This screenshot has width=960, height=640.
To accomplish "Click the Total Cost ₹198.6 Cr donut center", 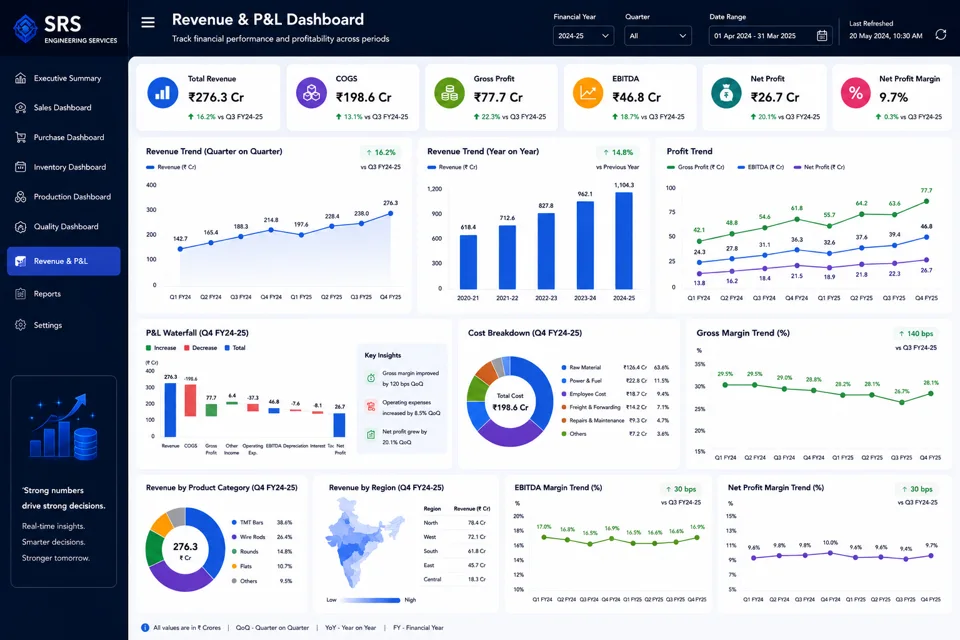I will coord(510,402).
